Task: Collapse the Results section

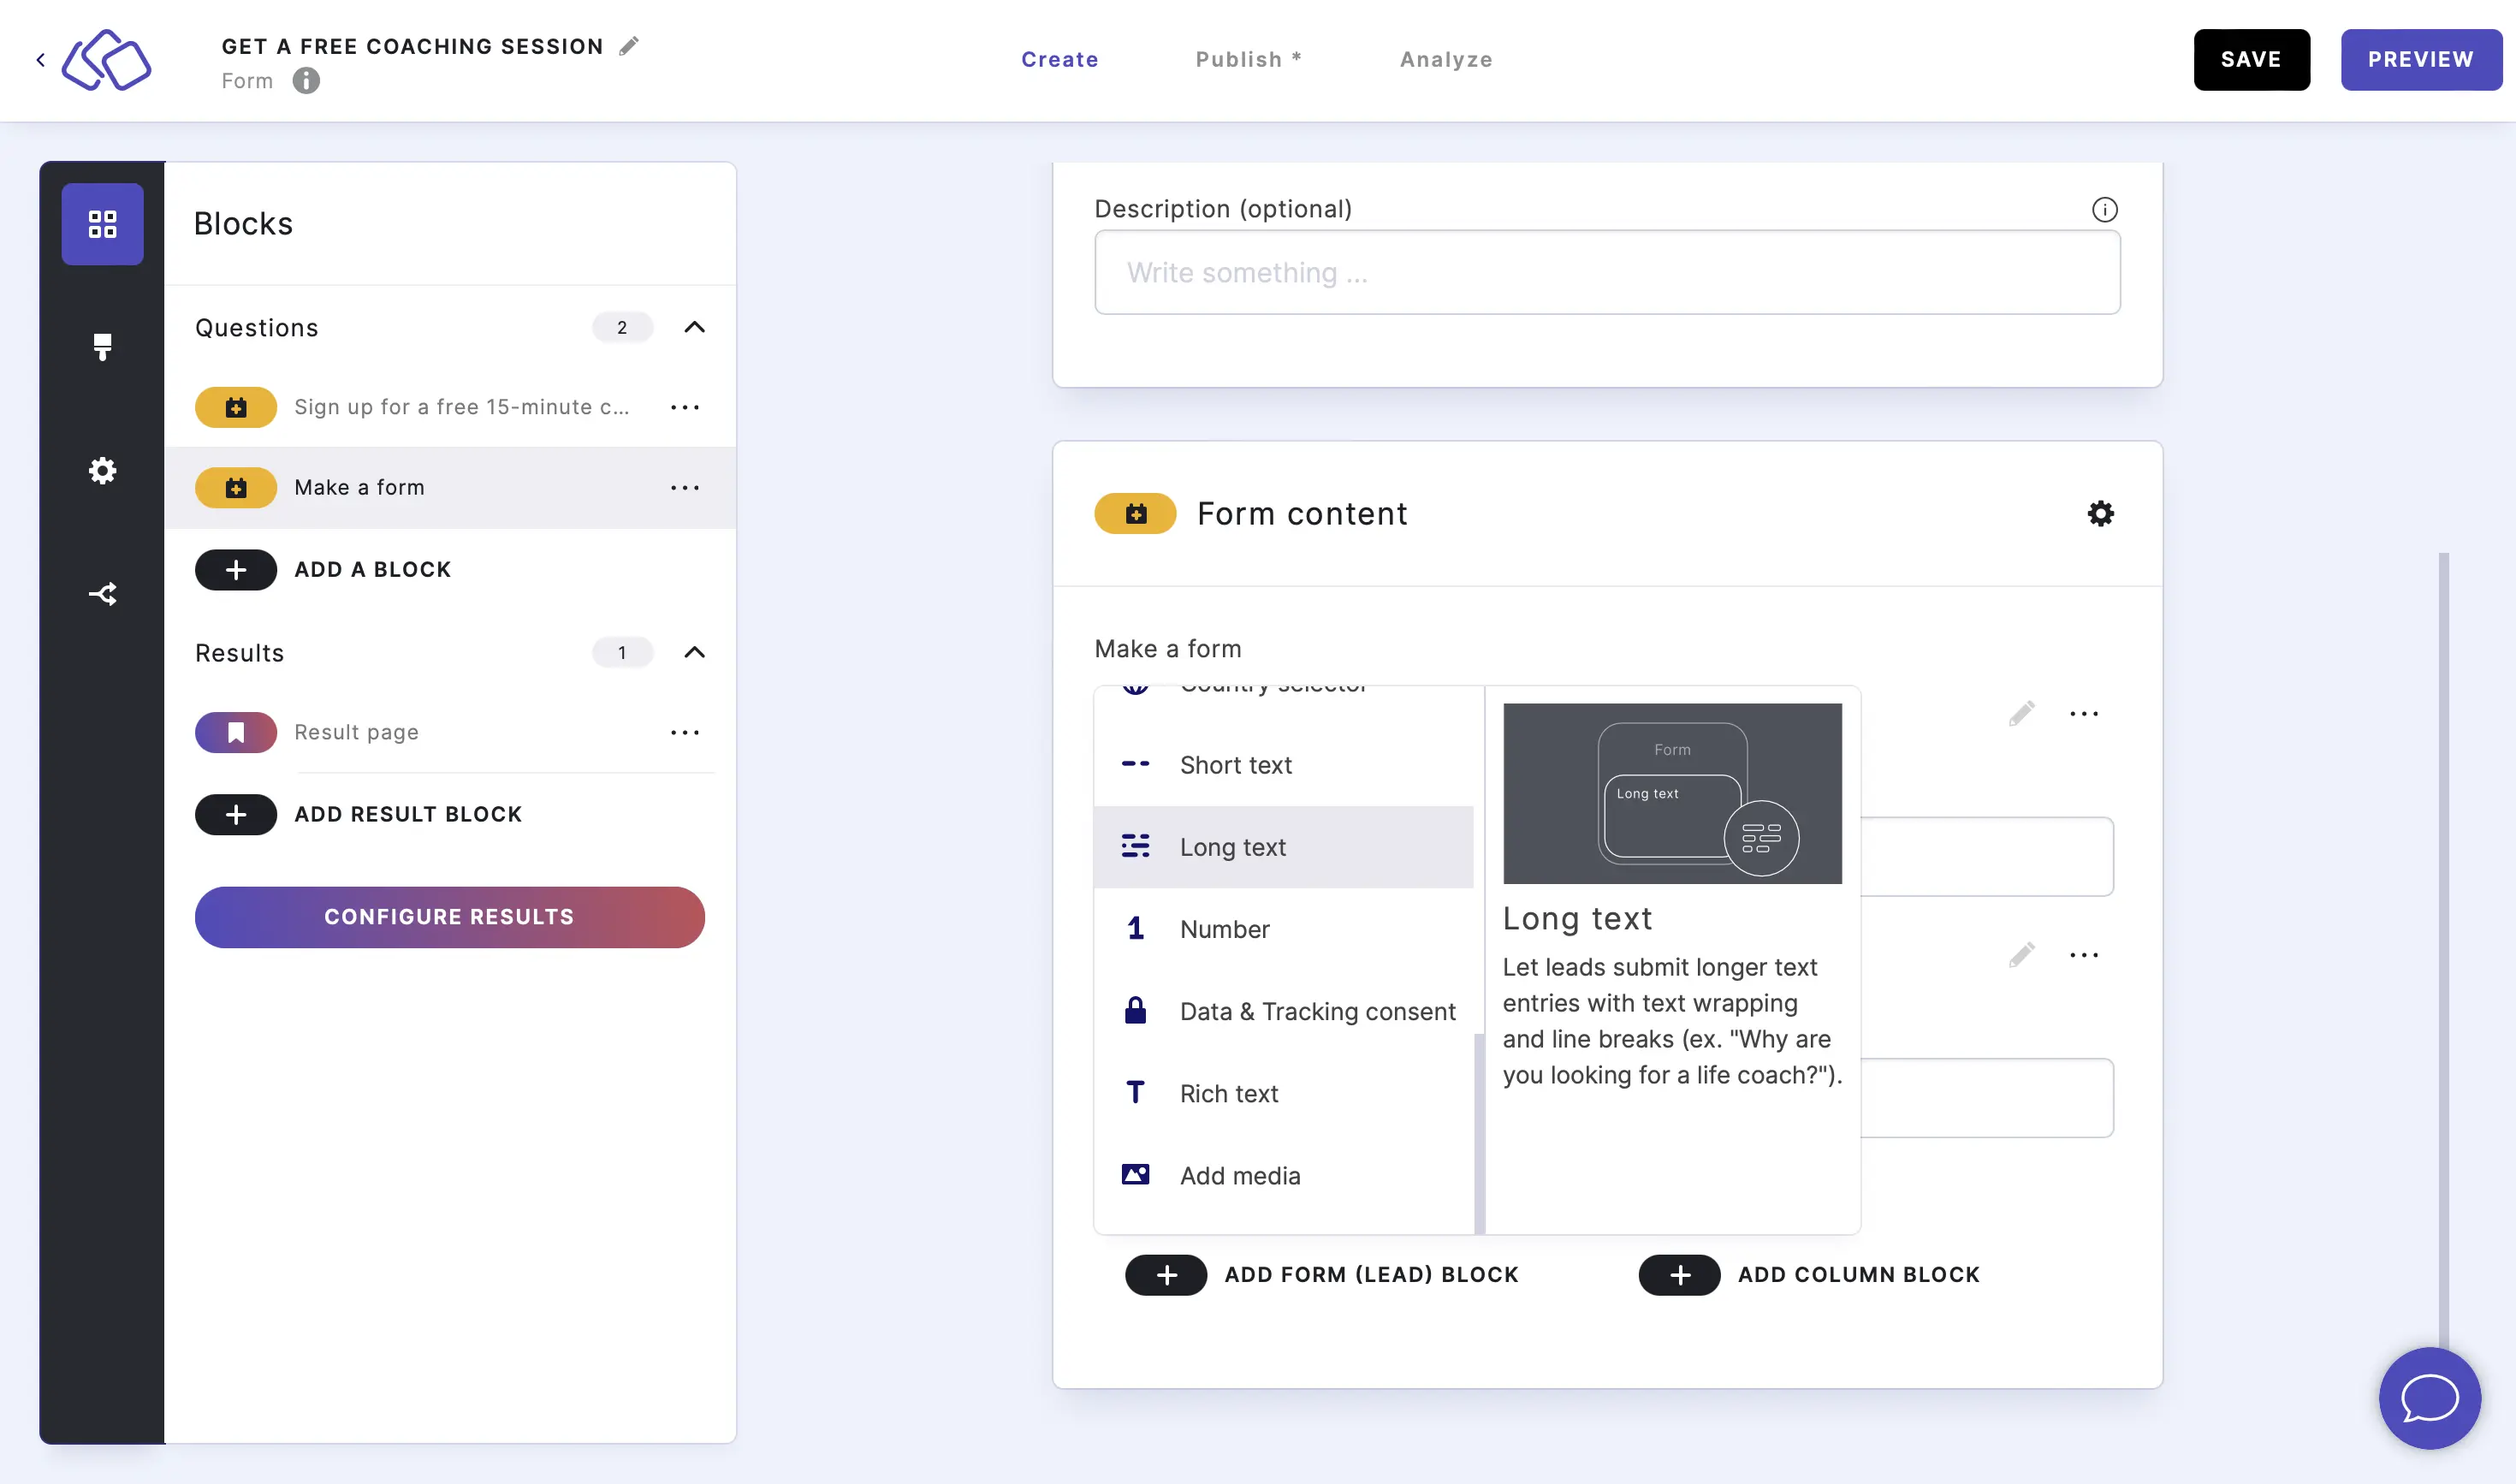Action: (x=694, y=652)
